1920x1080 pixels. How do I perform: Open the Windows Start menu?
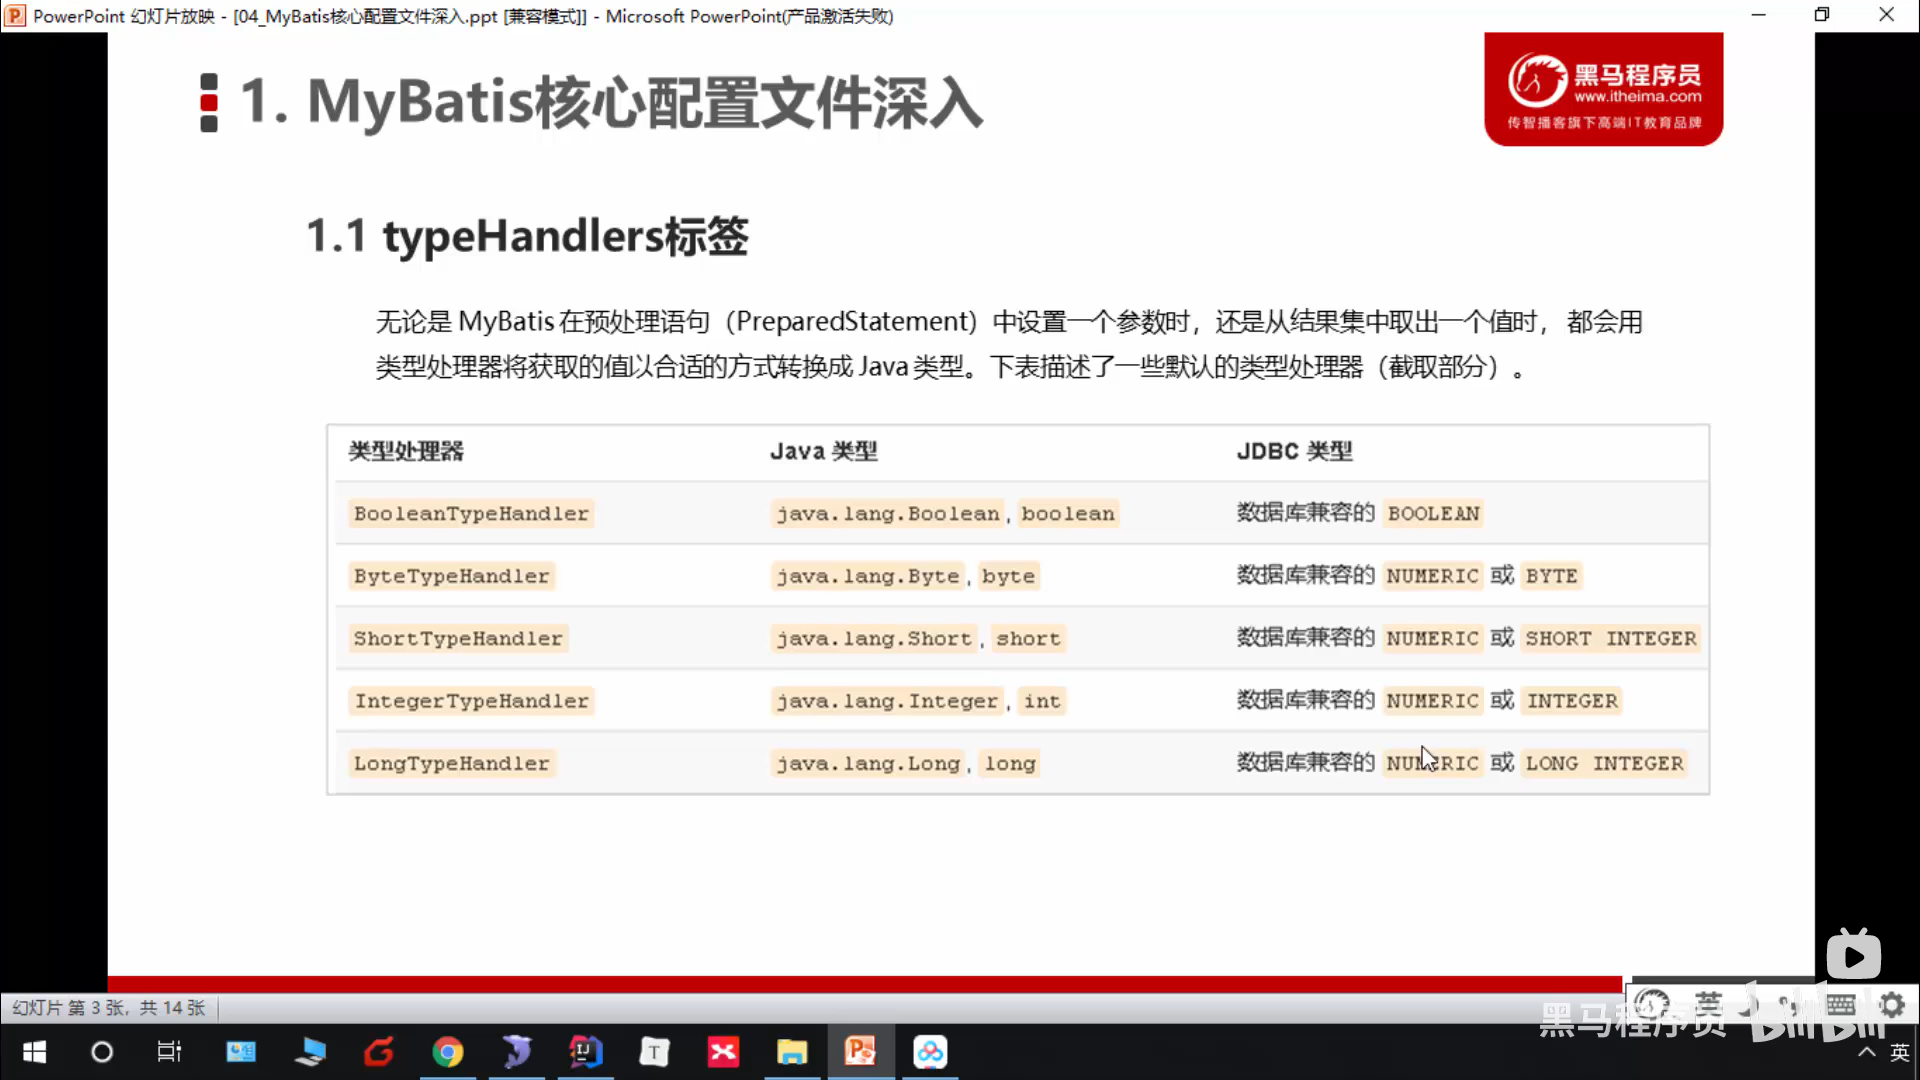point(34,1052)
